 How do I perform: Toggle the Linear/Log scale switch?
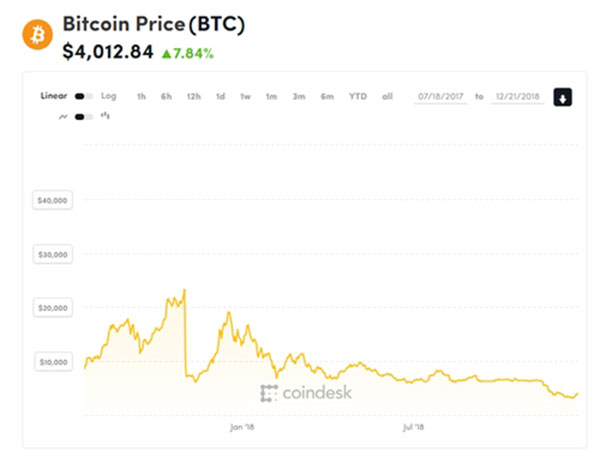[84, 96]
